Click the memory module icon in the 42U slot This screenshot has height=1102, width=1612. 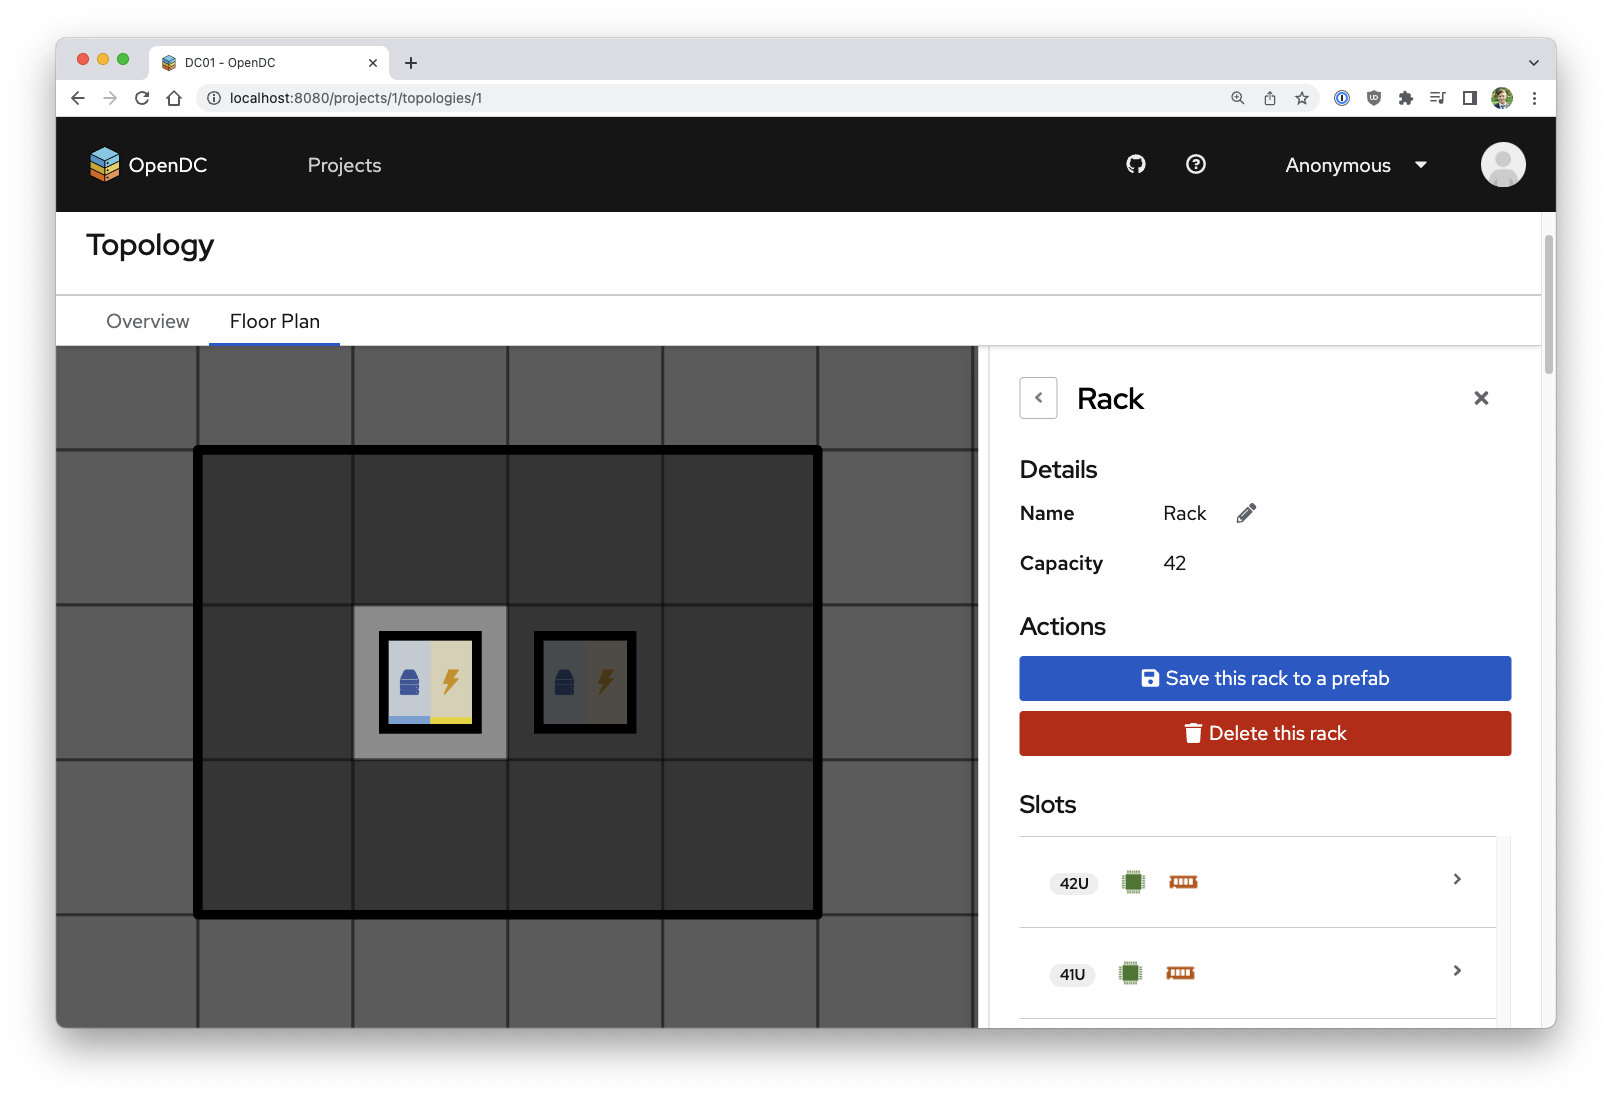tap(1183, 882)
